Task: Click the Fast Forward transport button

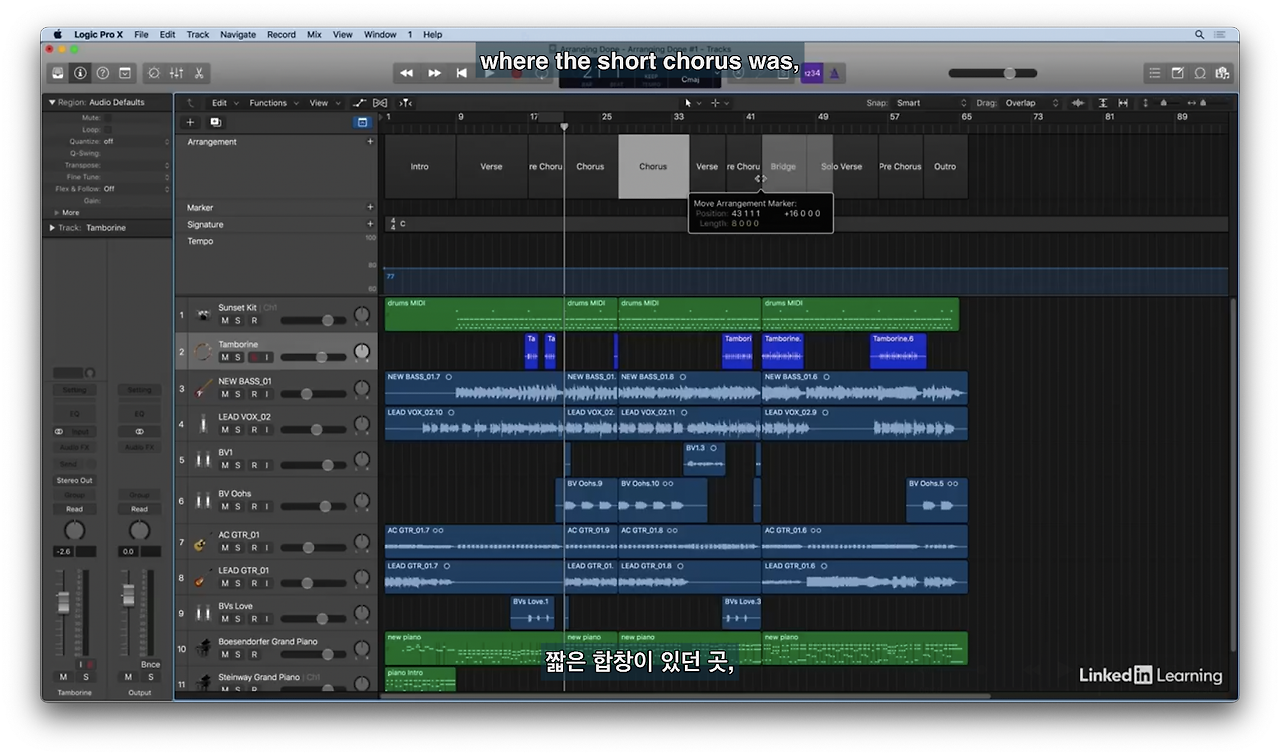Action: (434, 73)
